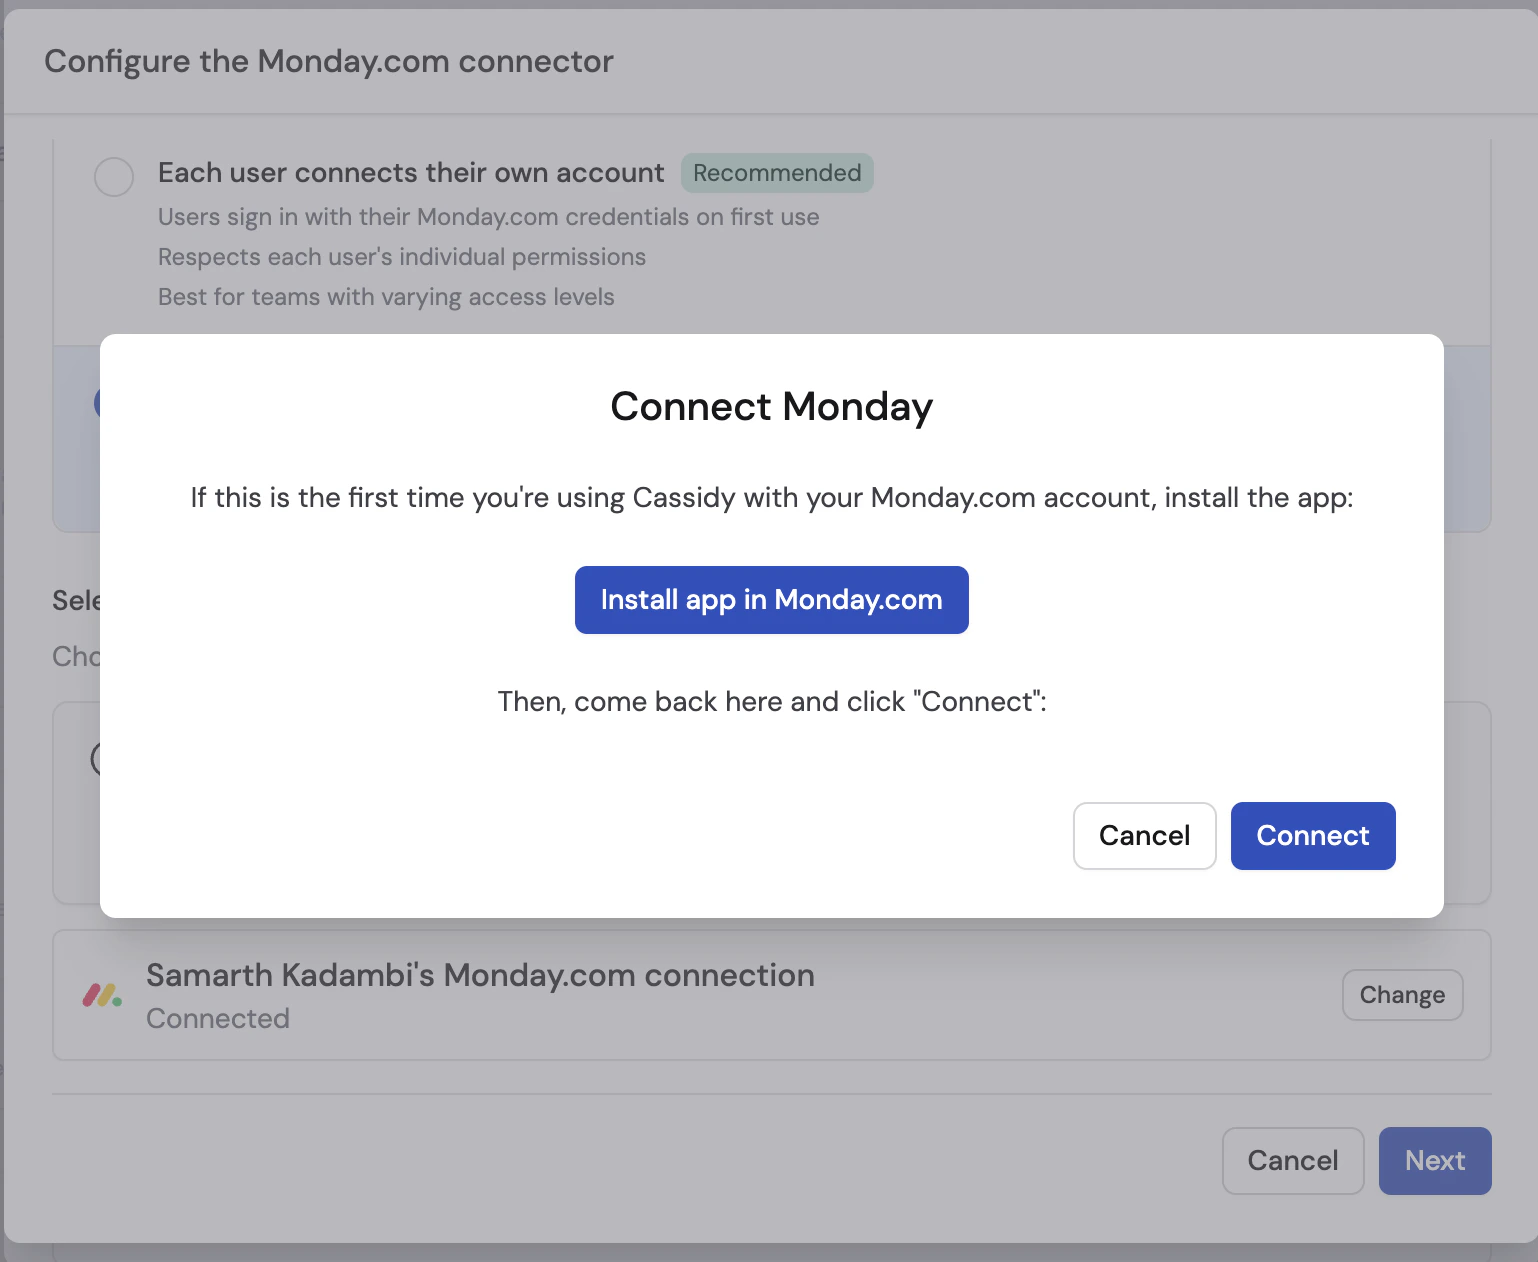Click Cancel inside the Connect Monday dialog
This screenshot has height=1262, width=1538.
point(1144,836)
